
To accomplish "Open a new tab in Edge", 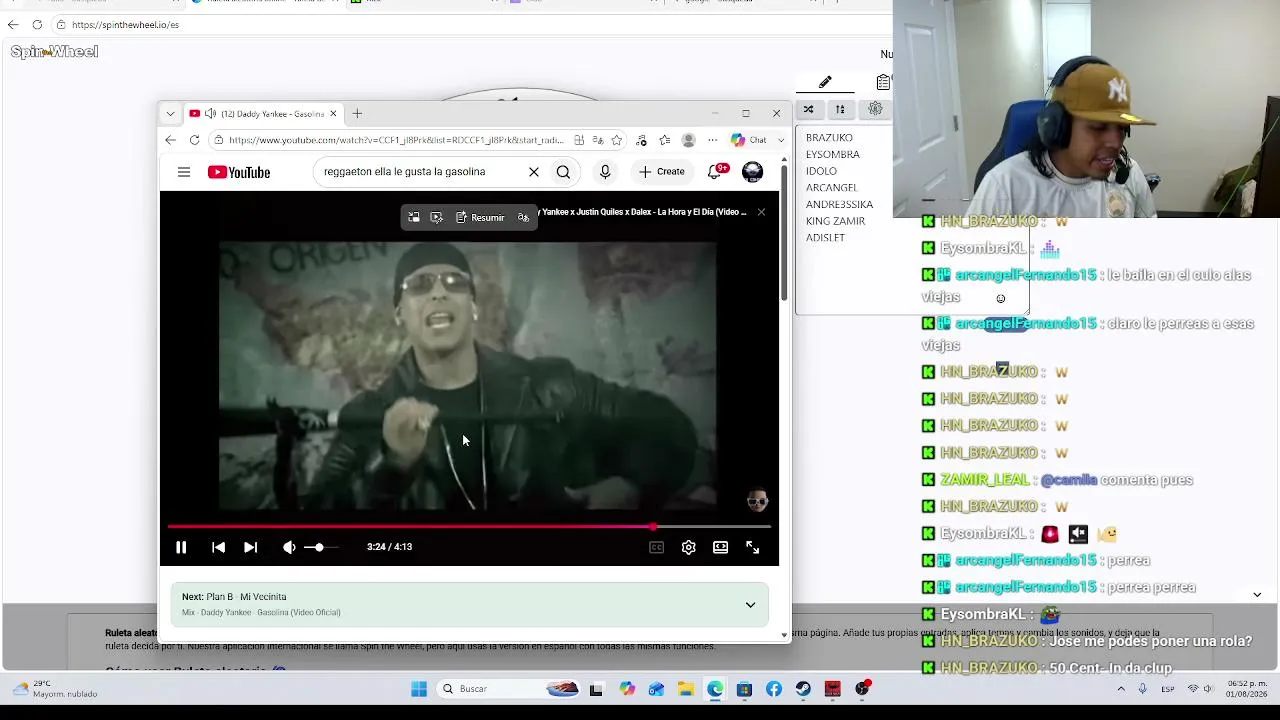I will coord(357,114).
